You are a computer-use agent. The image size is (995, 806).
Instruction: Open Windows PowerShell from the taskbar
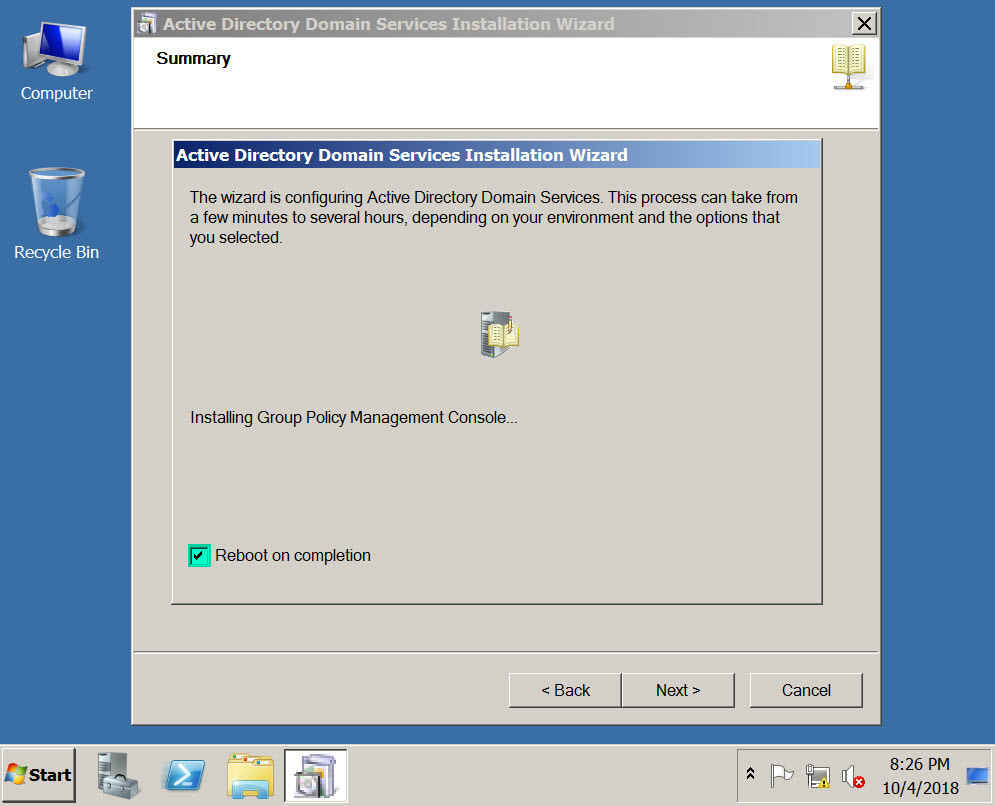point(184,775)
